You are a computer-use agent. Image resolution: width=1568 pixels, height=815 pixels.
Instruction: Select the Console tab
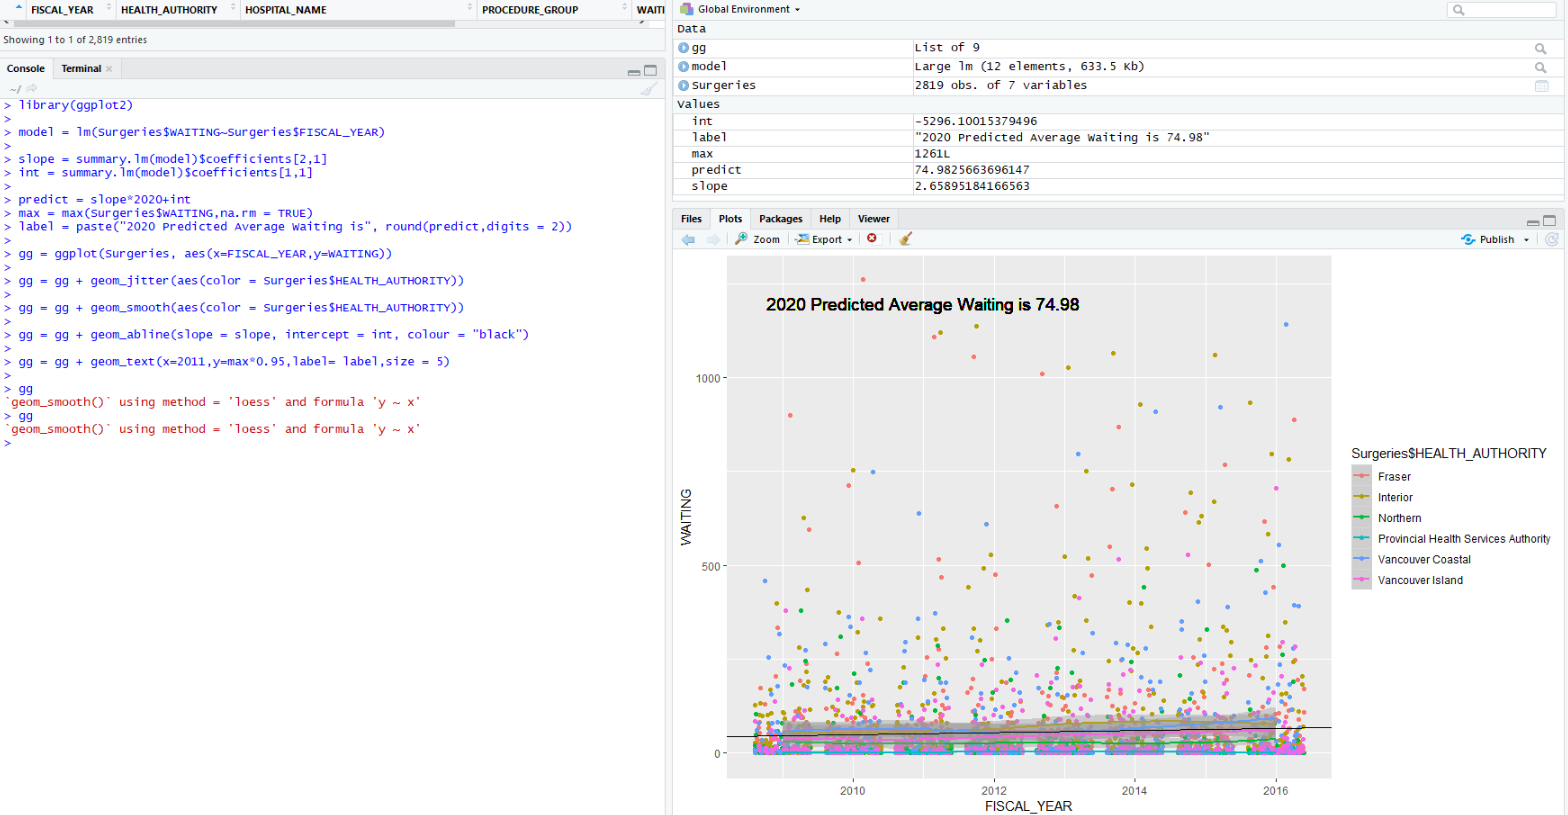[x=26, y=69]
